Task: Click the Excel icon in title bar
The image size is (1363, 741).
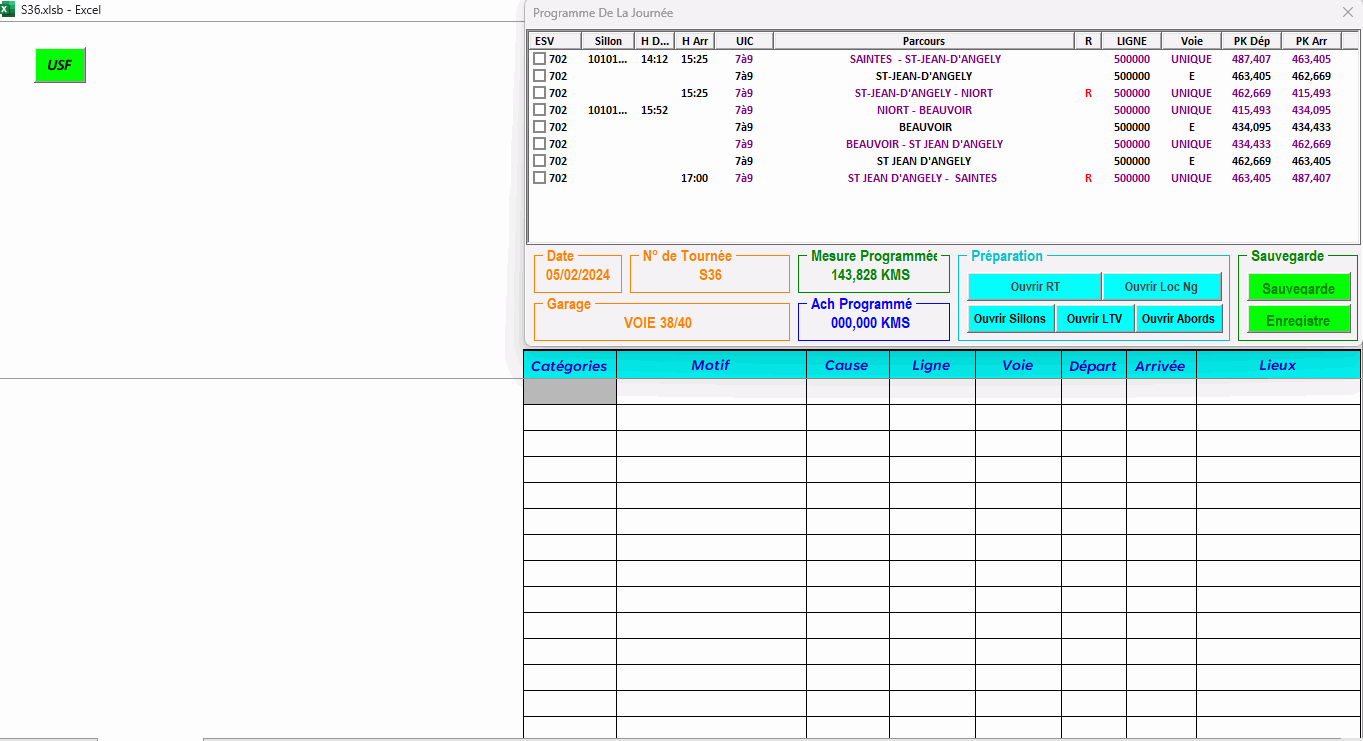Action: coord(8,9)
